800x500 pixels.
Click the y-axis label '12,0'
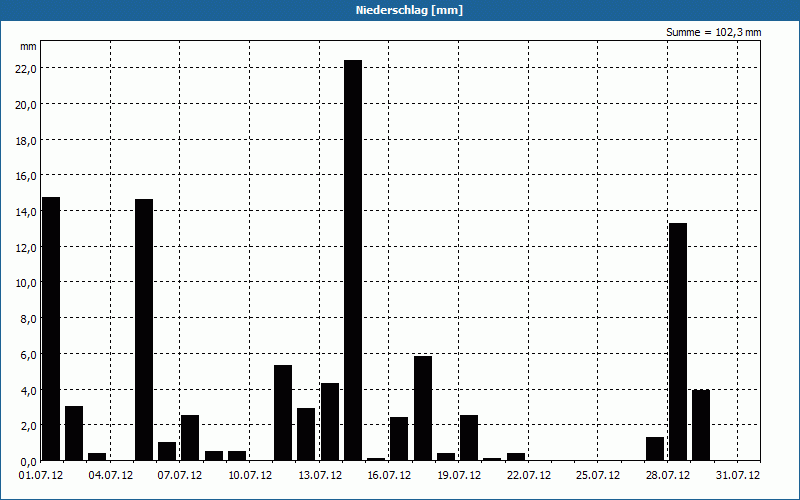pos(26,247)
